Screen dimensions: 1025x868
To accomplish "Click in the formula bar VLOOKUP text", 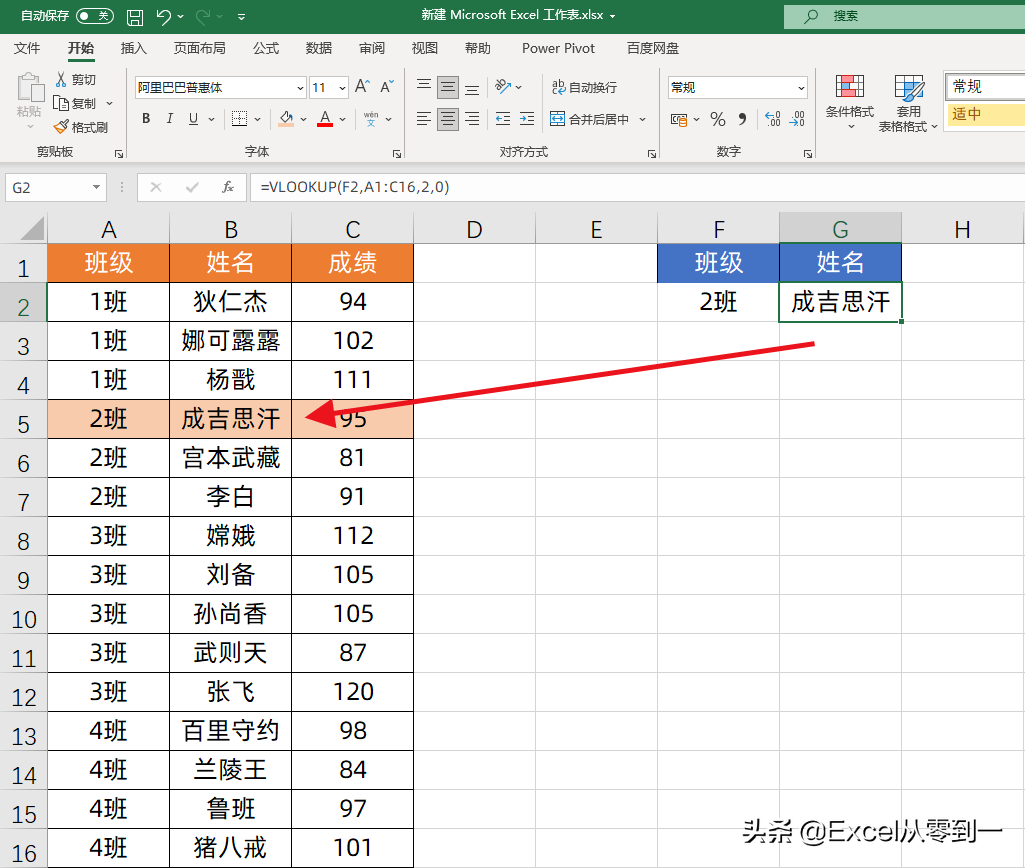I will coord(355,188).
